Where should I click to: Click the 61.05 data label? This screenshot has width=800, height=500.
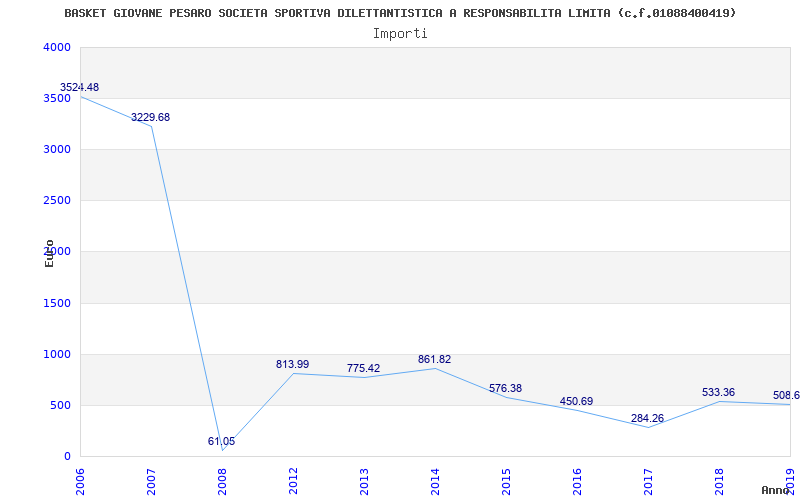pos(221,441)
